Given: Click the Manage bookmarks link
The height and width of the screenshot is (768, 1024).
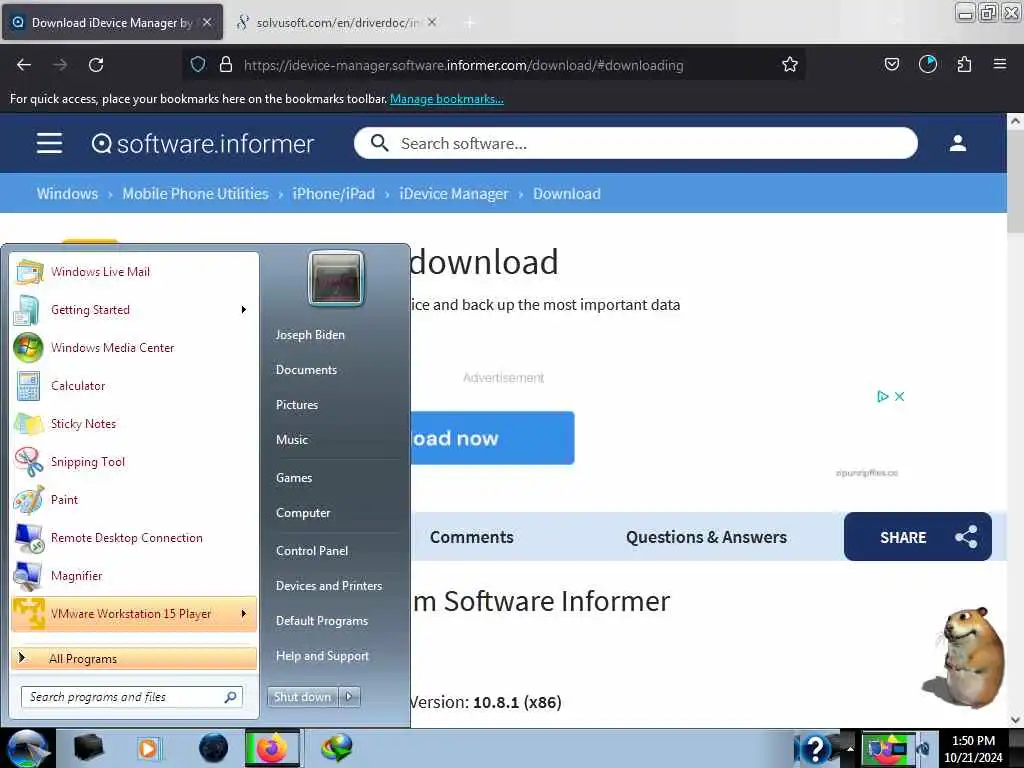Looking at the screenshot, I should click(447, 99).
